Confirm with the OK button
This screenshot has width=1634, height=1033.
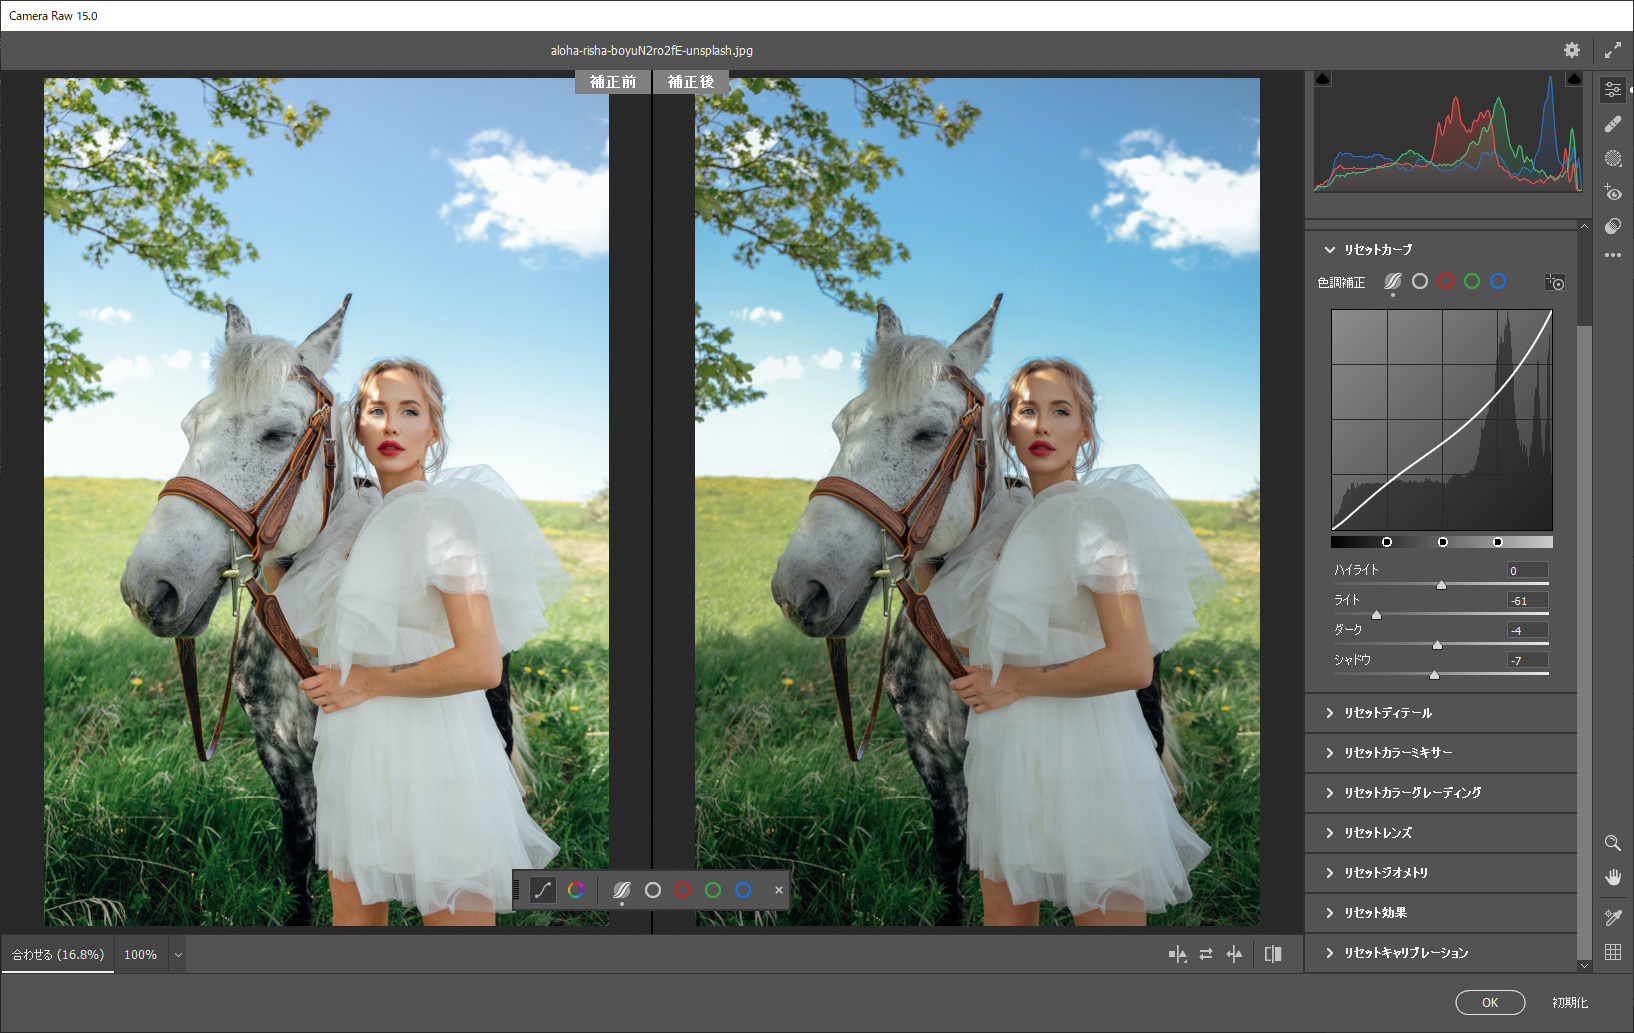tap(1490, 1002)
